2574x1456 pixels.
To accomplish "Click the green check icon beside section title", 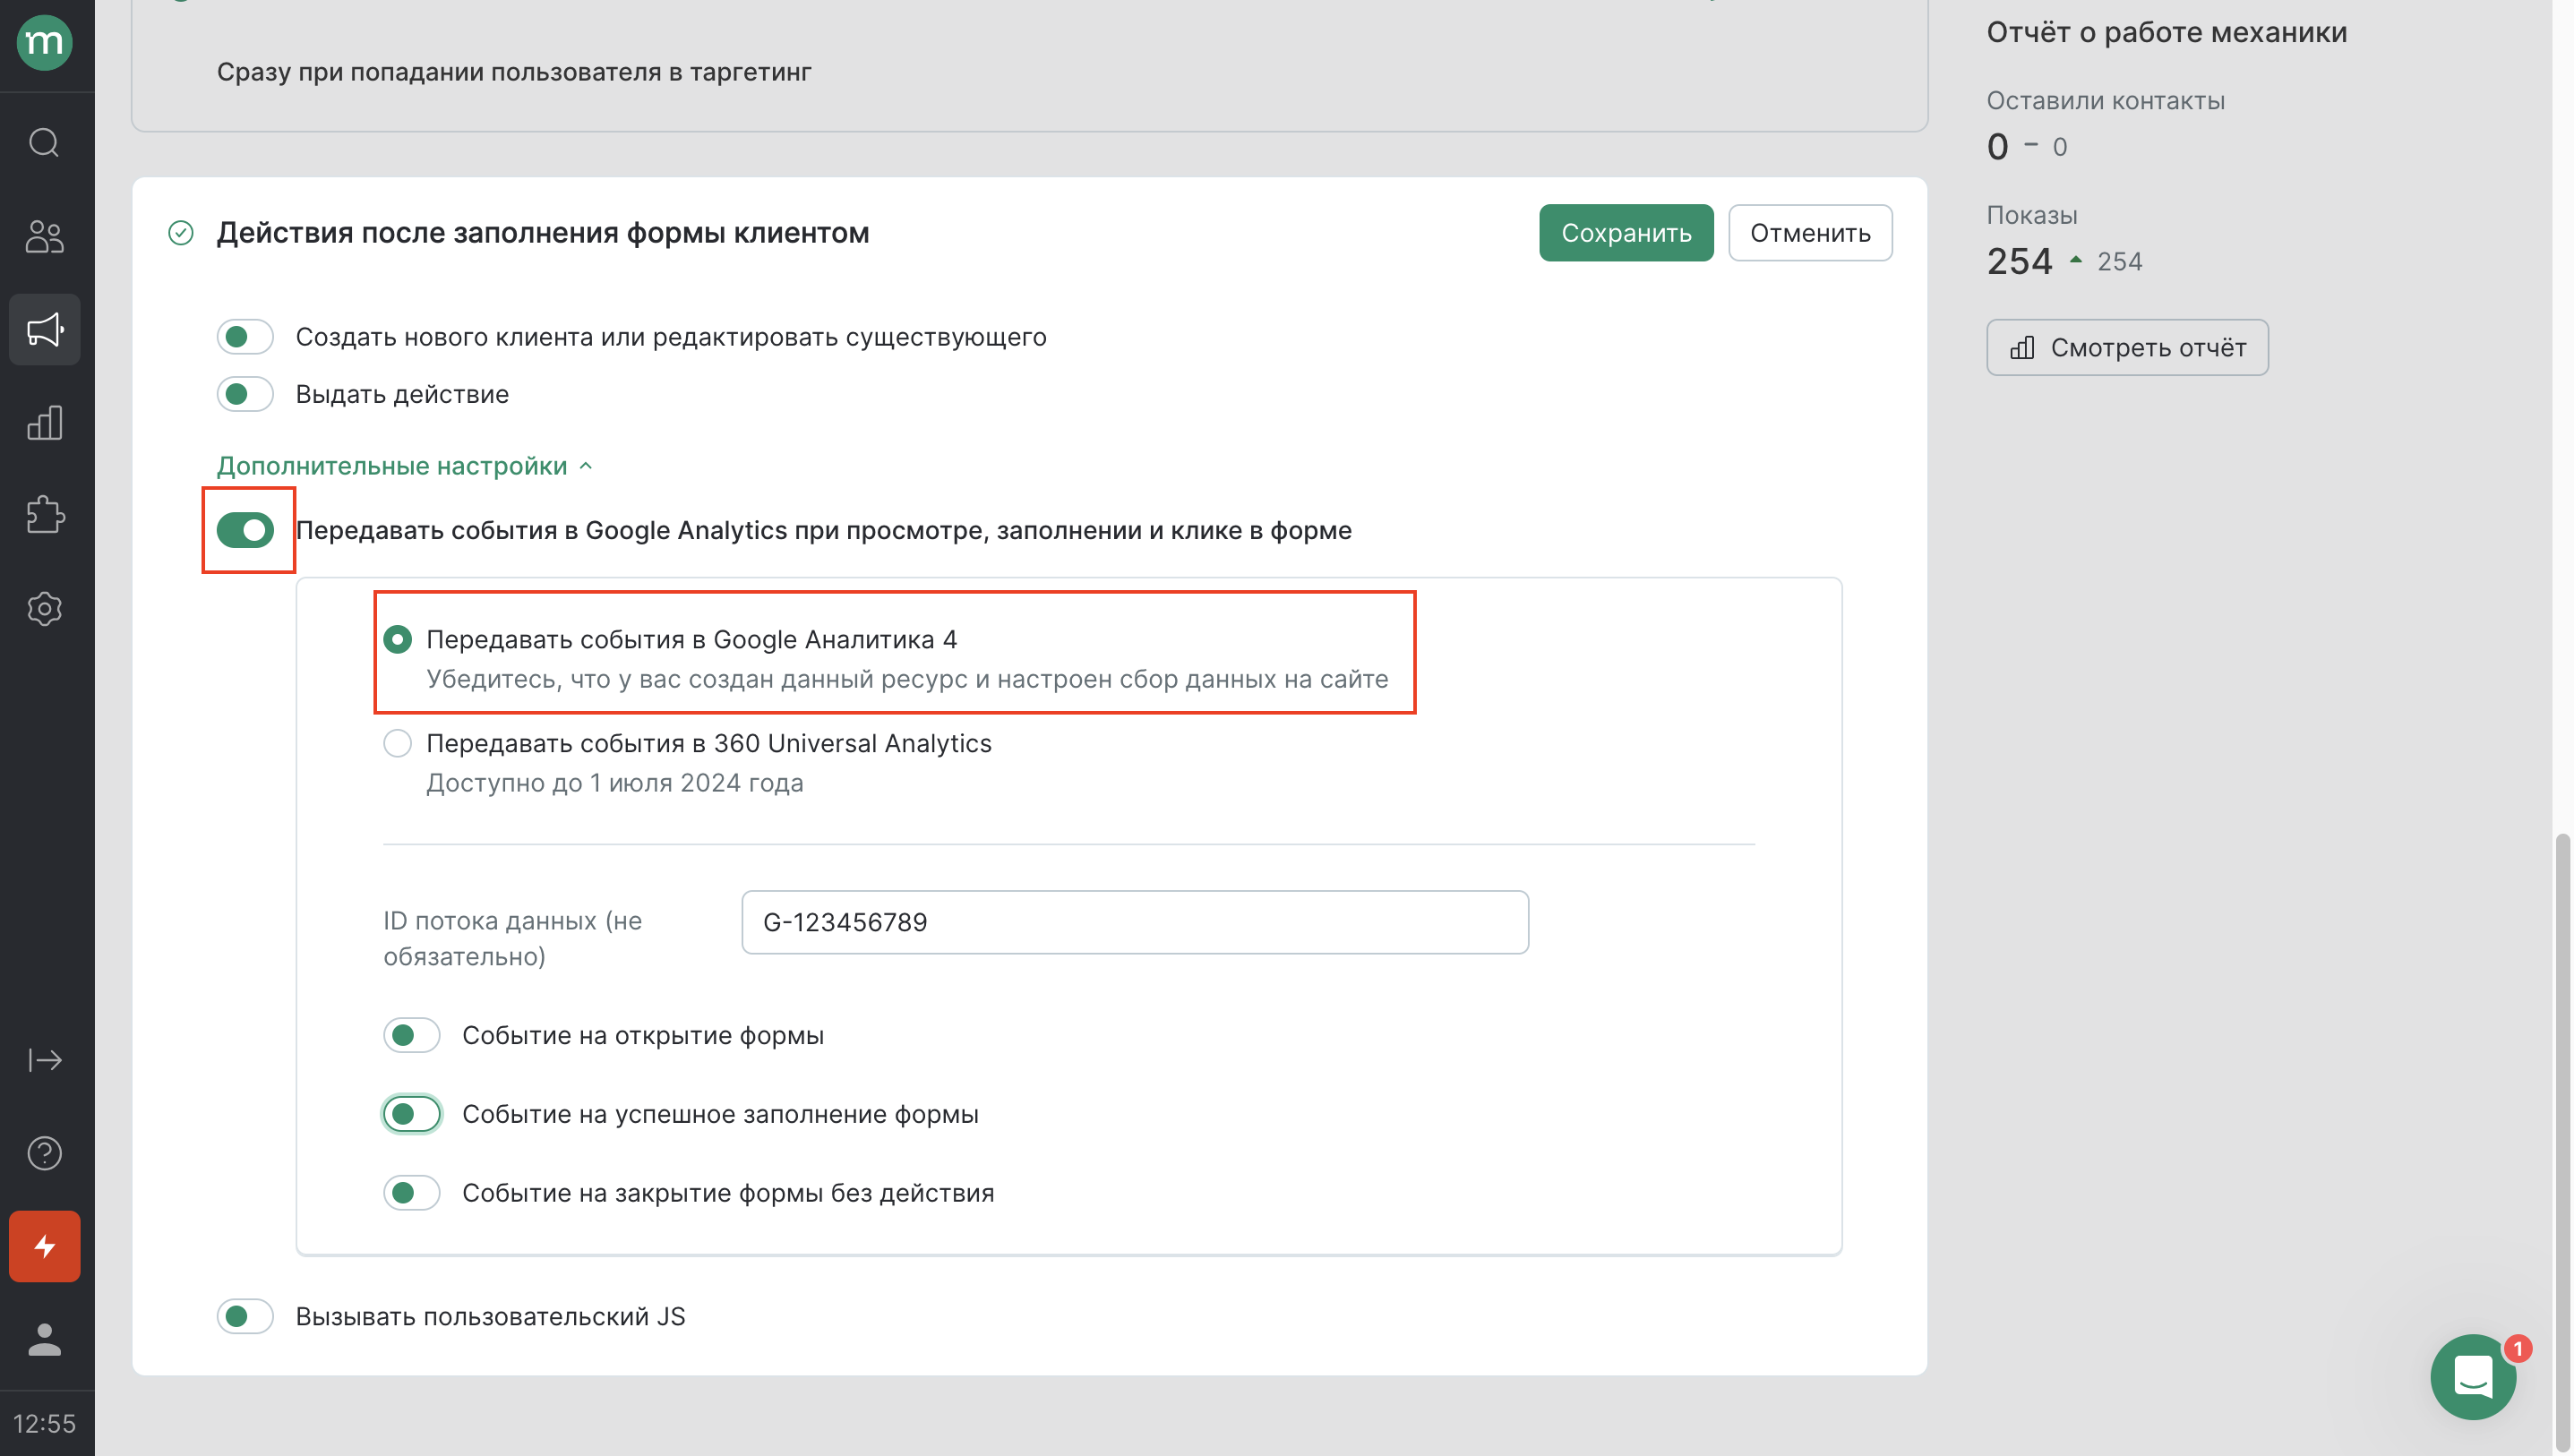I will coord(181,233).
